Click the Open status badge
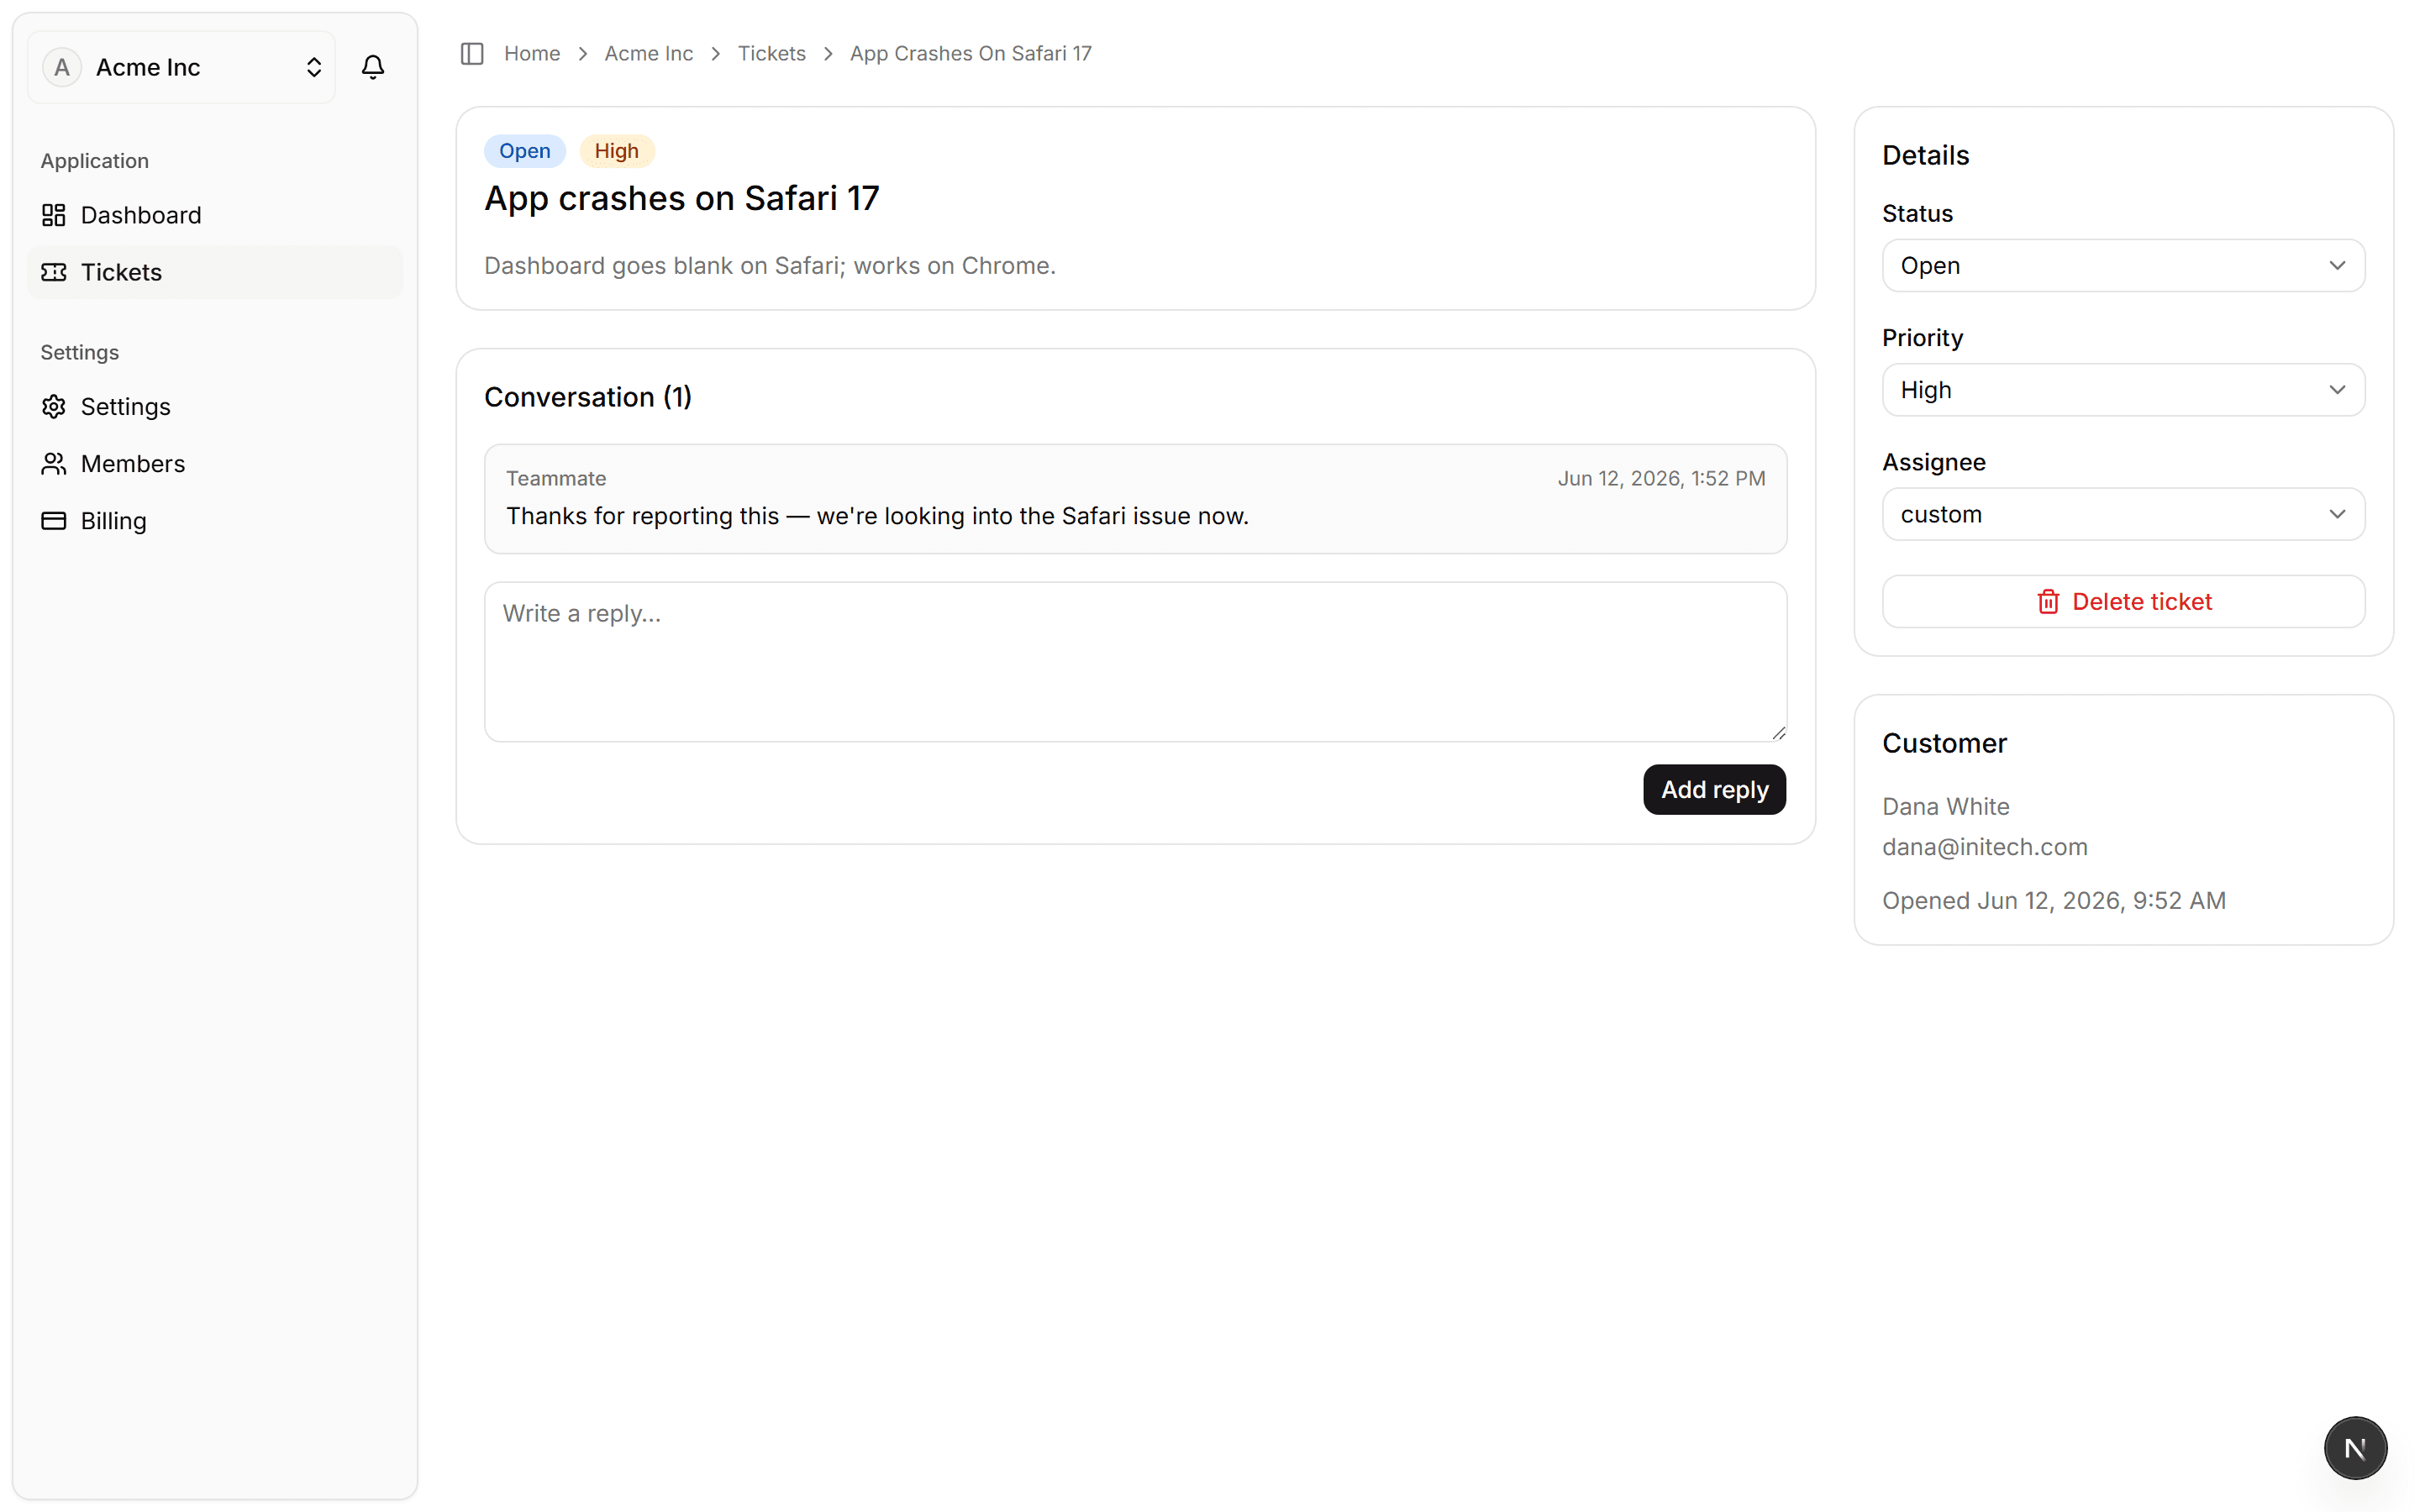 (x=524, y=151)
